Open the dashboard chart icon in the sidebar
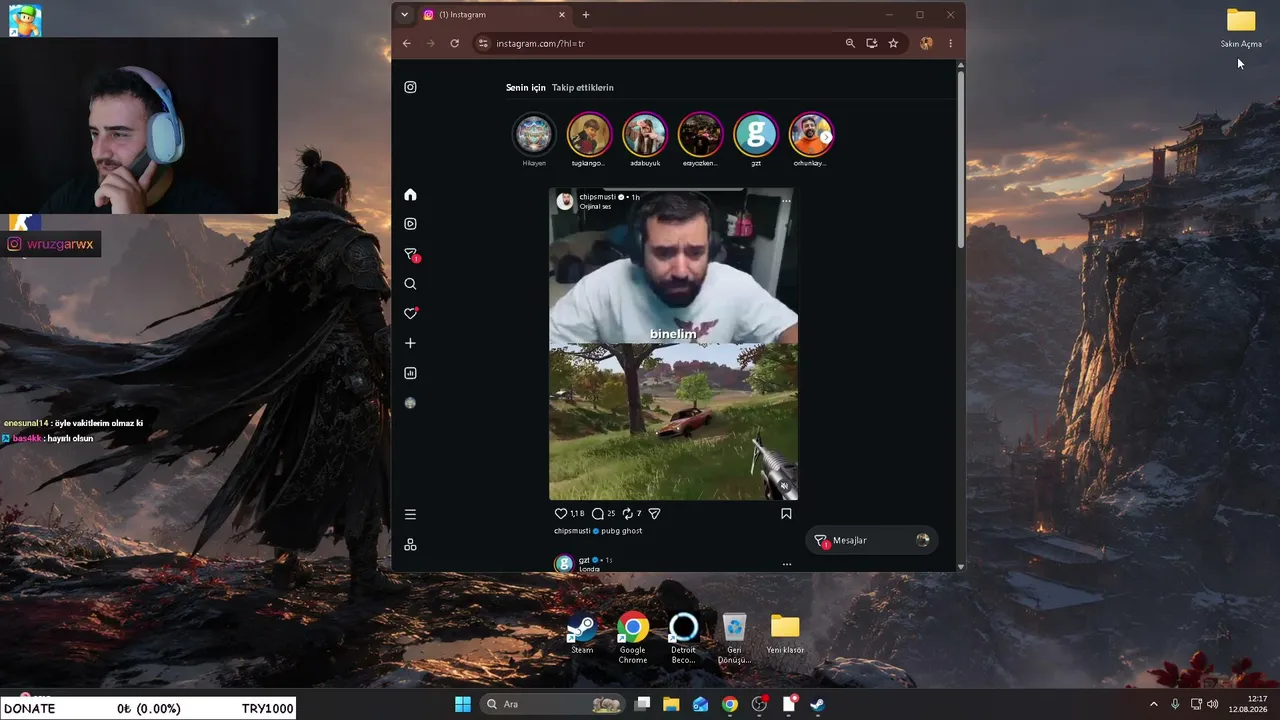 tap(410, 373)
